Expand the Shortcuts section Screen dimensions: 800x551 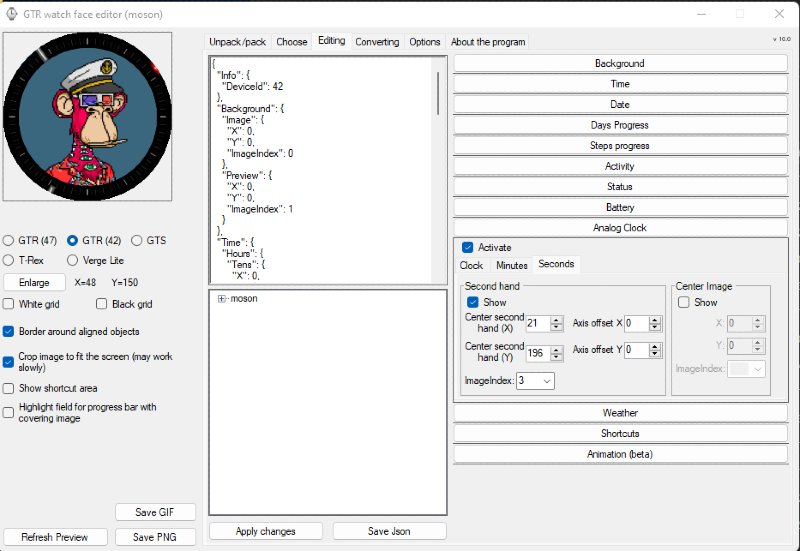(x=620, y=433)
